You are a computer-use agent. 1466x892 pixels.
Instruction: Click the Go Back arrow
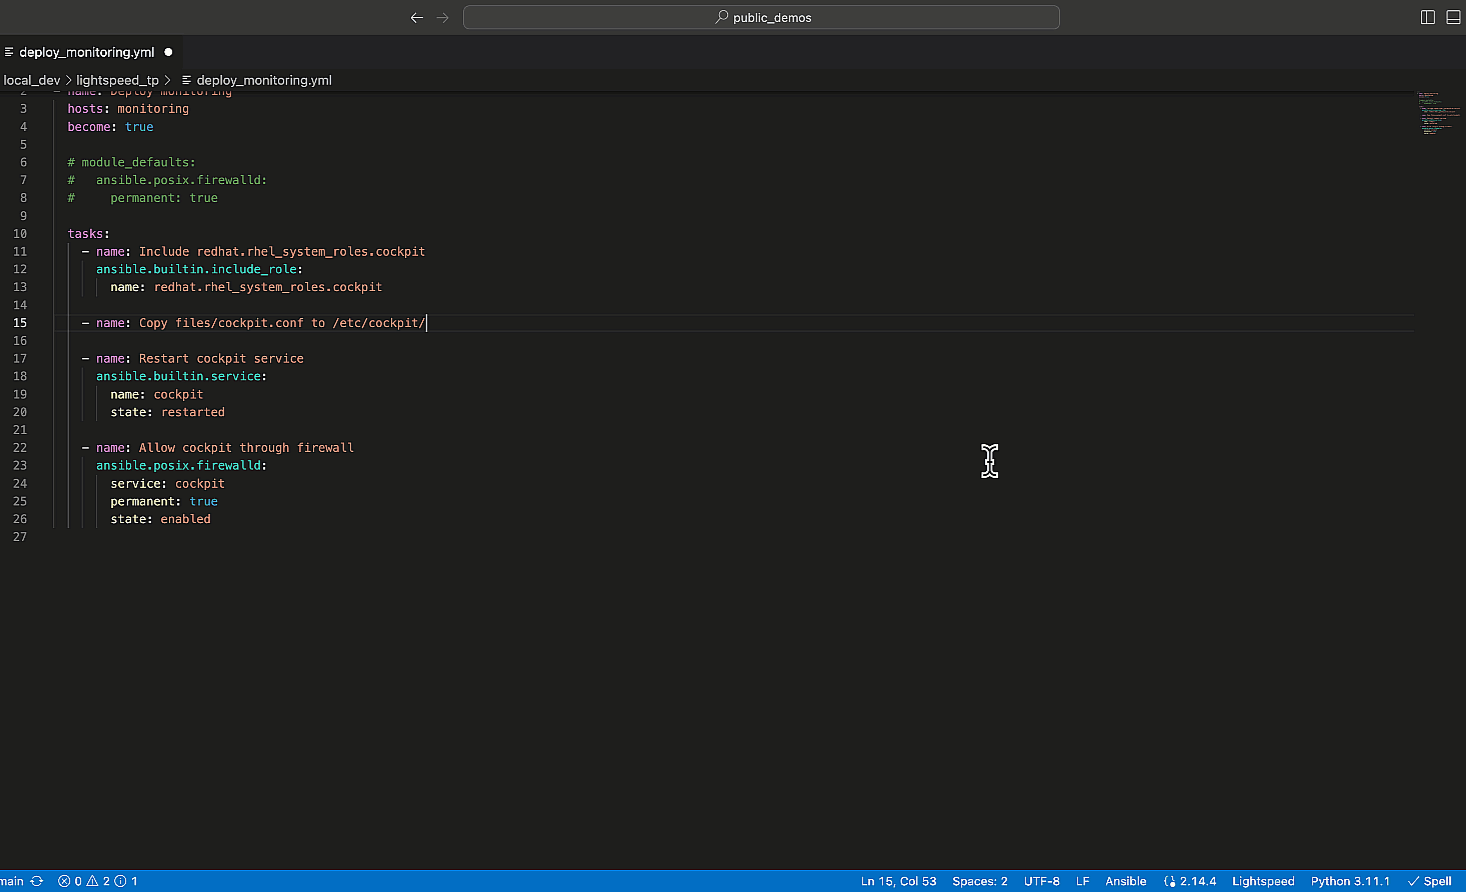(x=417, y=18)
